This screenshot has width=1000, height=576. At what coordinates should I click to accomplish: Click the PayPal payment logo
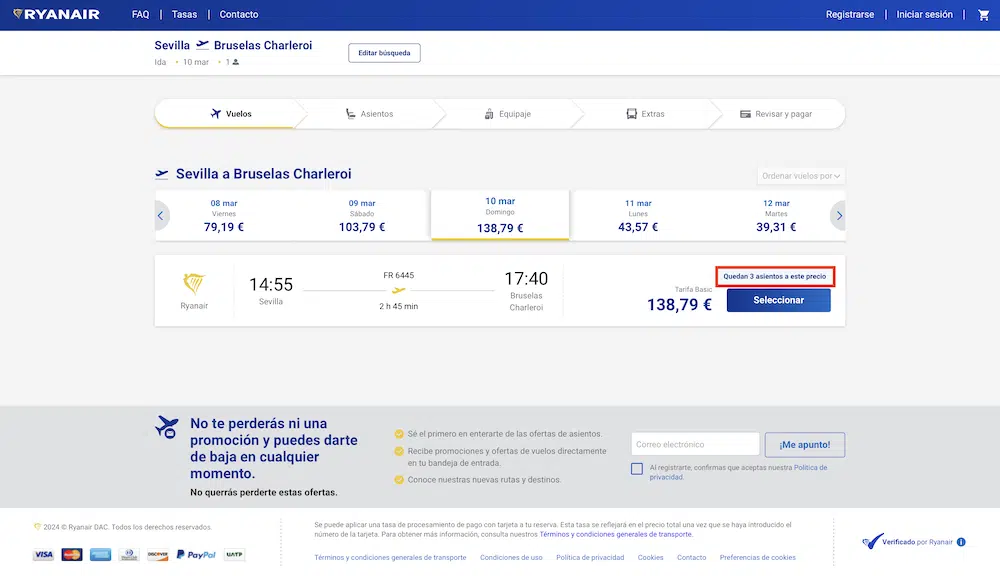click(196, 554)
